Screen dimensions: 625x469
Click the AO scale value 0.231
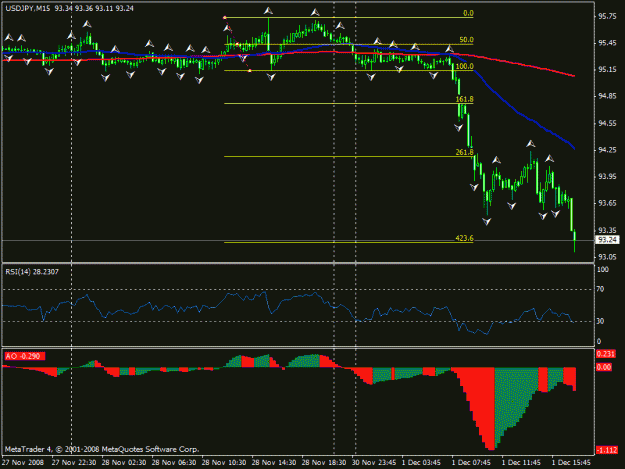pos(606,354)
